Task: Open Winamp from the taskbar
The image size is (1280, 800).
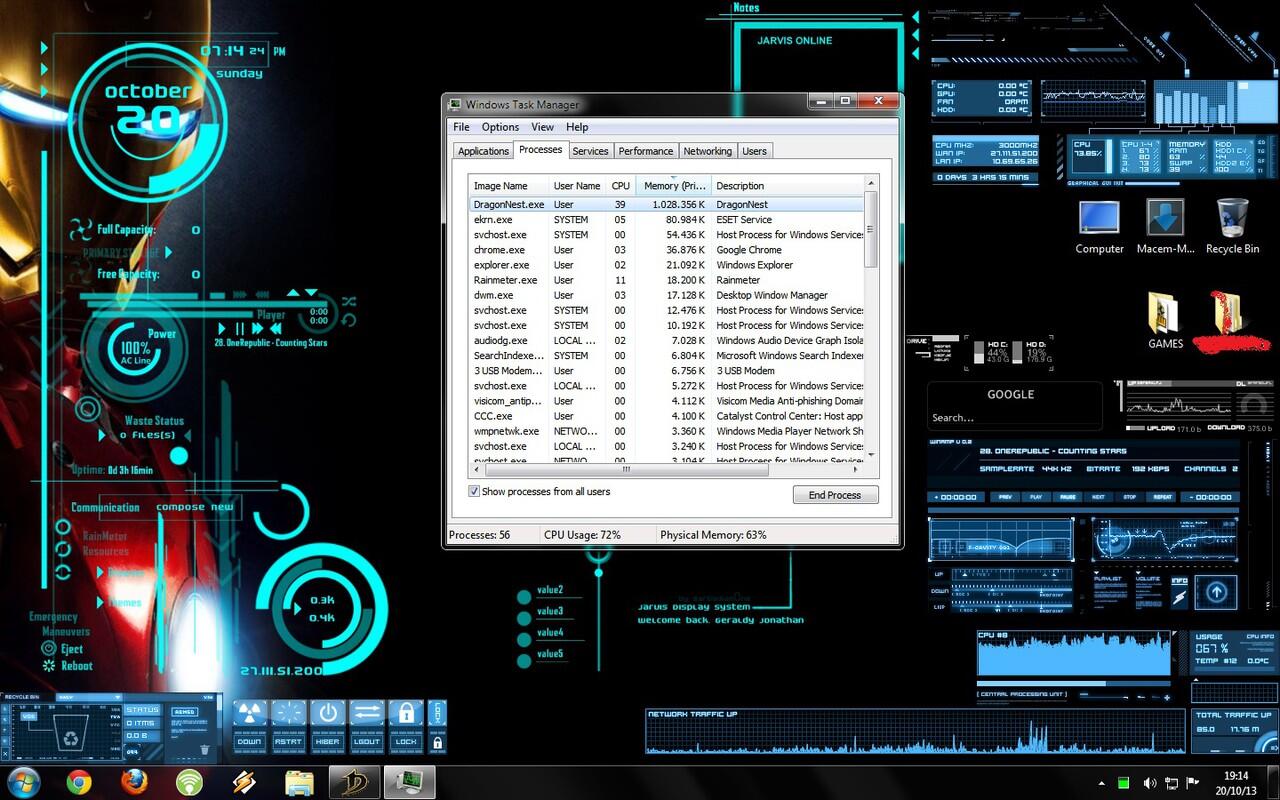Action: [244, 781]
